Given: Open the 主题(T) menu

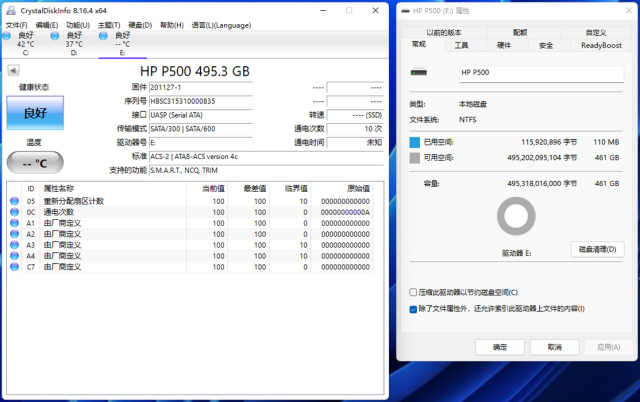Looking at the screenshot, I should tap(109, 25).
